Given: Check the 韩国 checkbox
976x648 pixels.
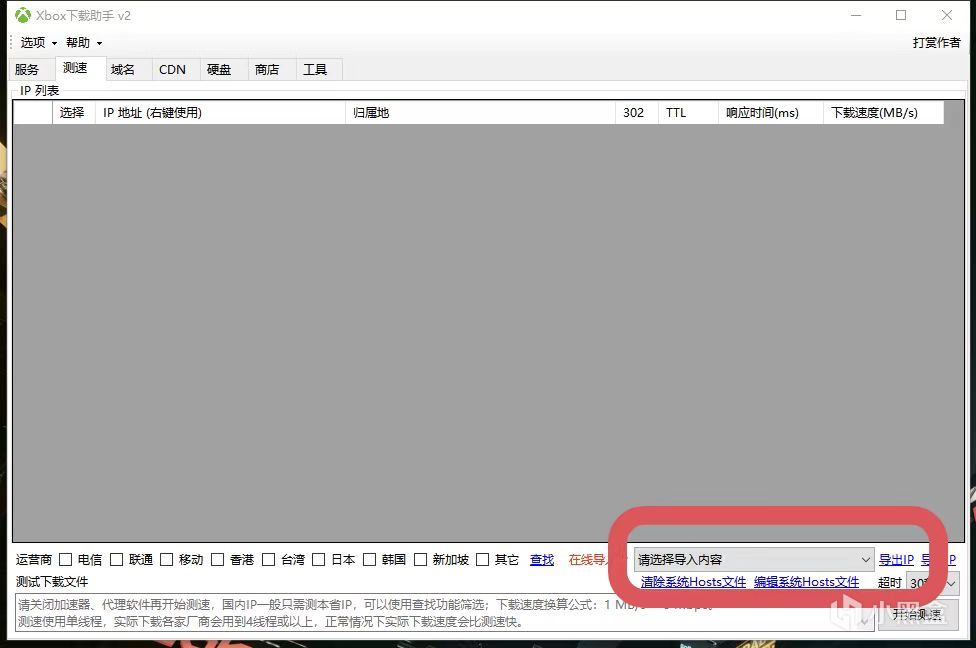Looking at the screenshot, I should [370, 560].
